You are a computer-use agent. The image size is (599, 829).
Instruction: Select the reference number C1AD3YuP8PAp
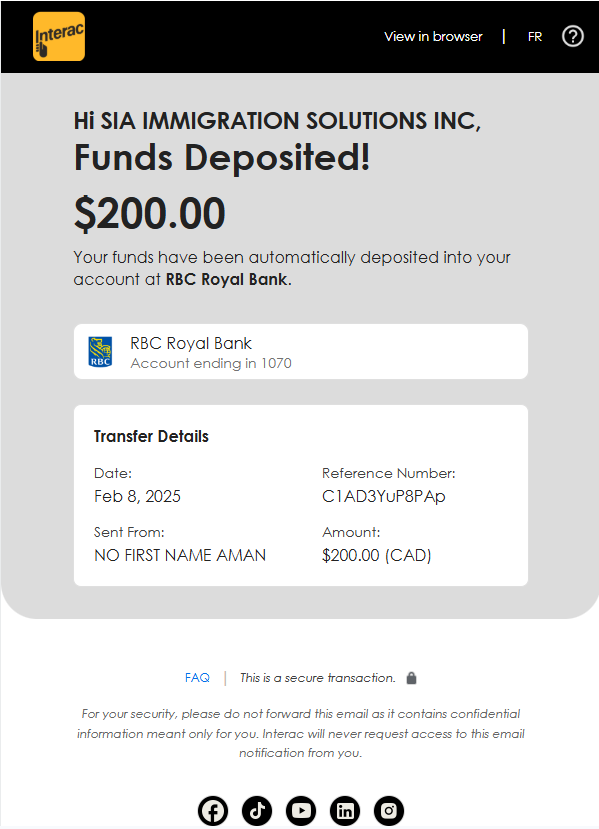pyautogui.click(x=384, y=496)
